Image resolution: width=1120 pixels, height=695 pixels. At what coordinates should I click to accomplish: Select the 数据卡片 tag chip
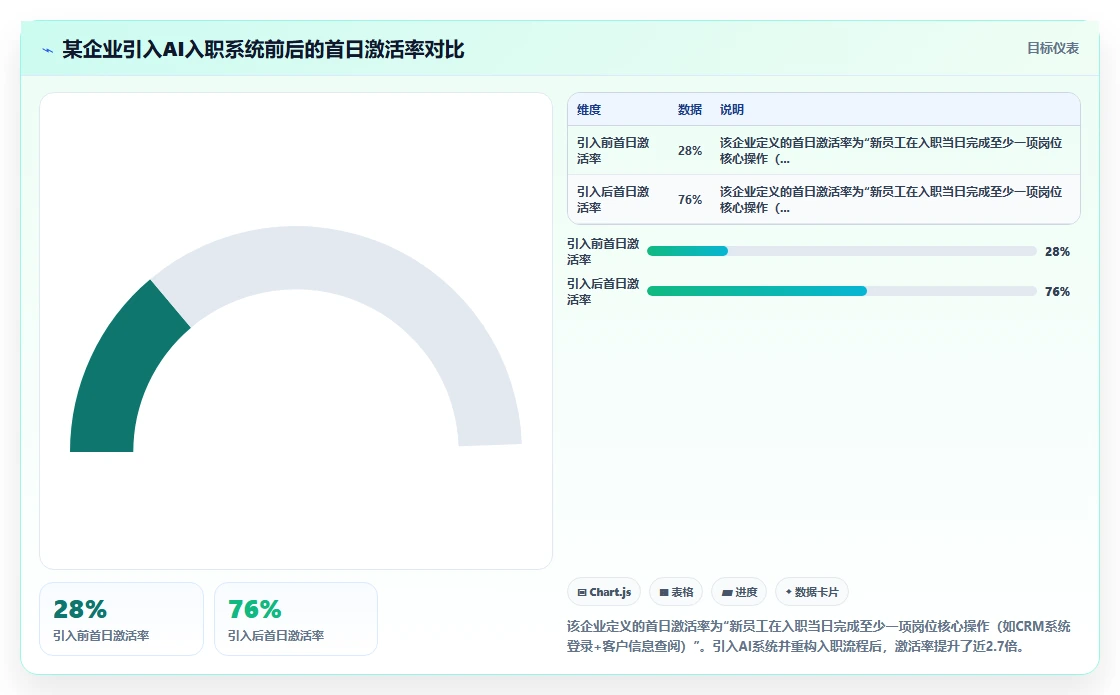(811, 592)
